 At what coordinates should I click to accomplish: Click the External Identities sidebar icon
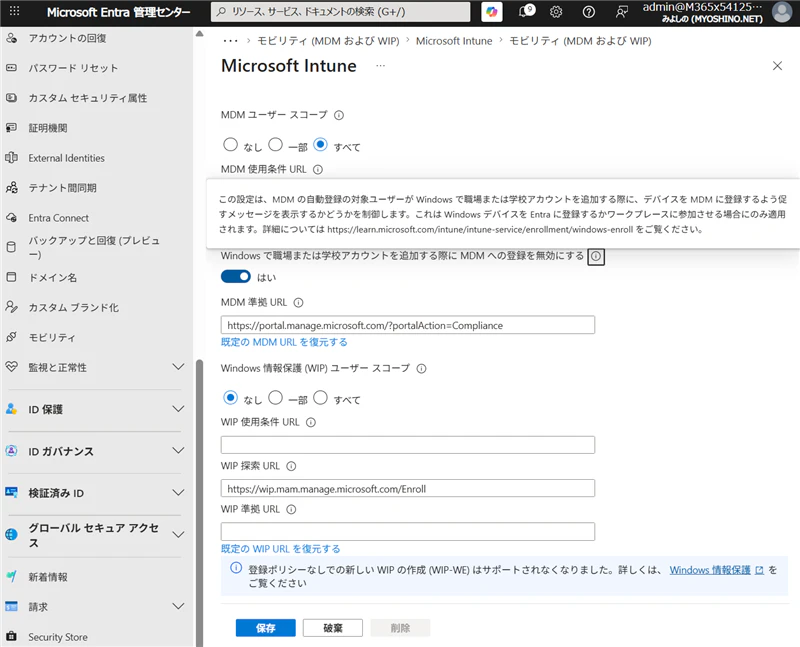click(11, 158)
